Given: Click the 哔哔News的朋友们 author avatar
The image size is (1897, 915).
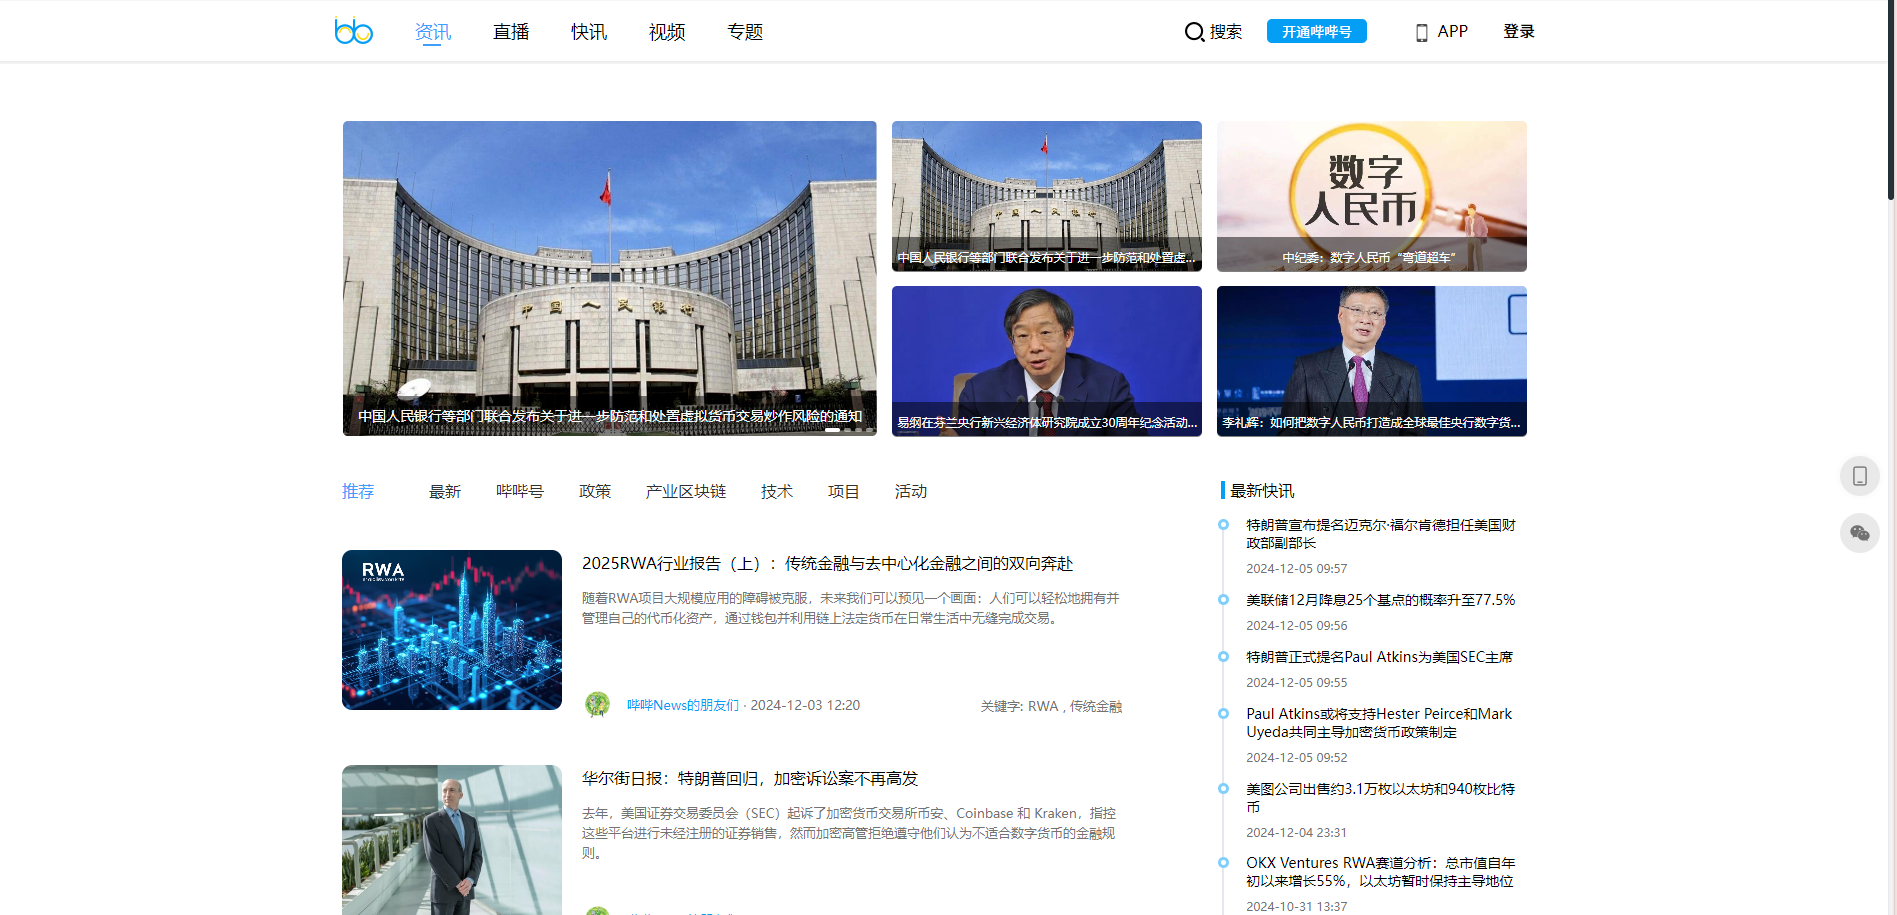Looking at the screenshot, I should pos(598,705).
